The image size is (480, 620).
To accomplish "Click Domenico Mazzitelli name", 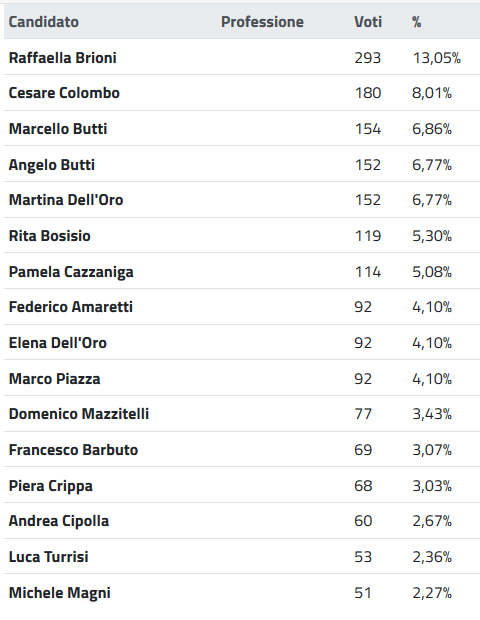I will point(79,414).
